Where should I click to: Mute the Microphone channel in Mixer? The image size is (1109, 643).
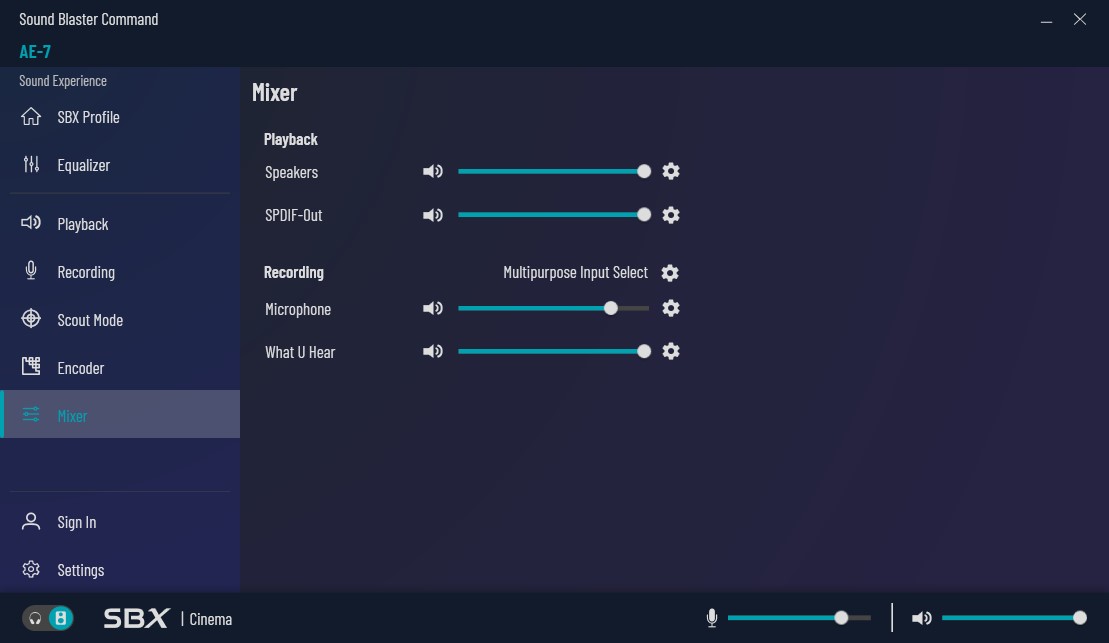pyautogui.click(x=433, y=308)
